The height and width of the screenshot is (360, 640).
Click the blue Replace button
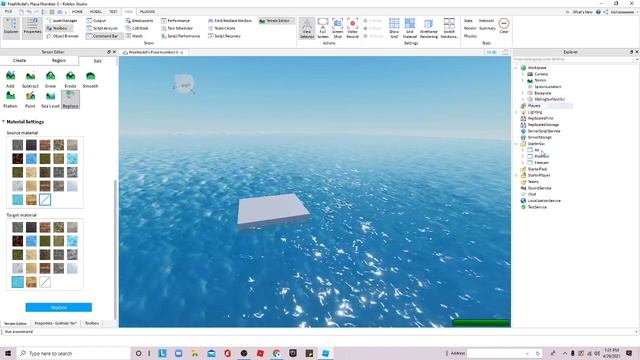coord(58,307)
